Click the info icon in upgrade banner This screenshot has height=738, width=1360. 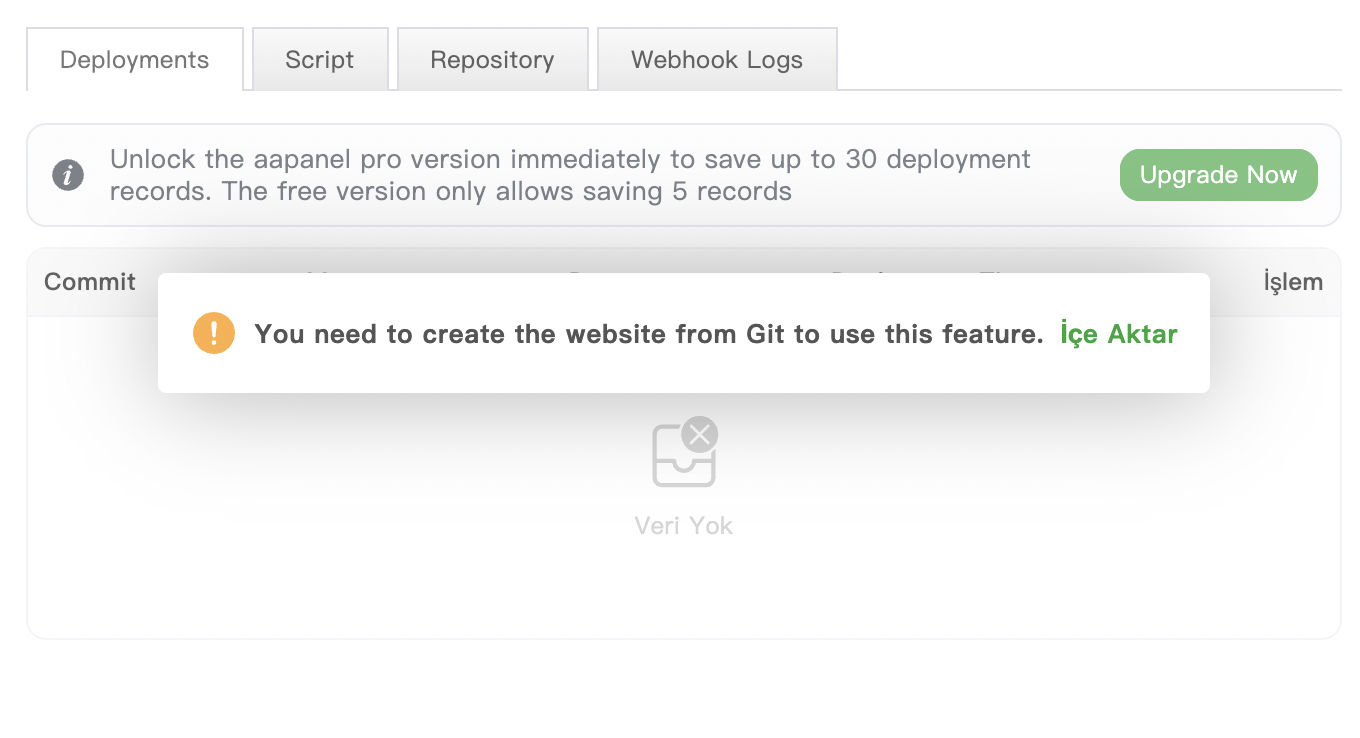(x=68, y=176)
